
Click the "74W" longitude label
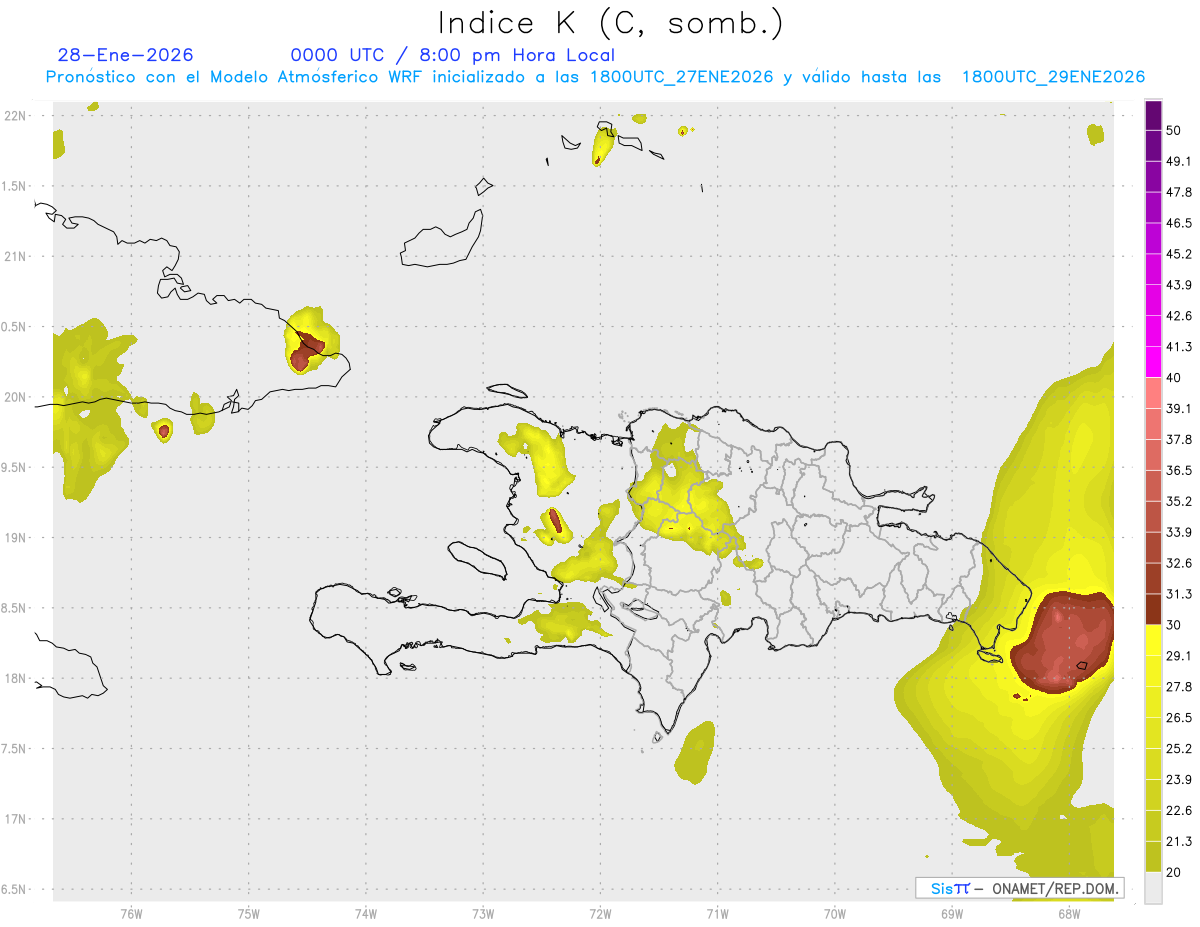tap(365, 914)
